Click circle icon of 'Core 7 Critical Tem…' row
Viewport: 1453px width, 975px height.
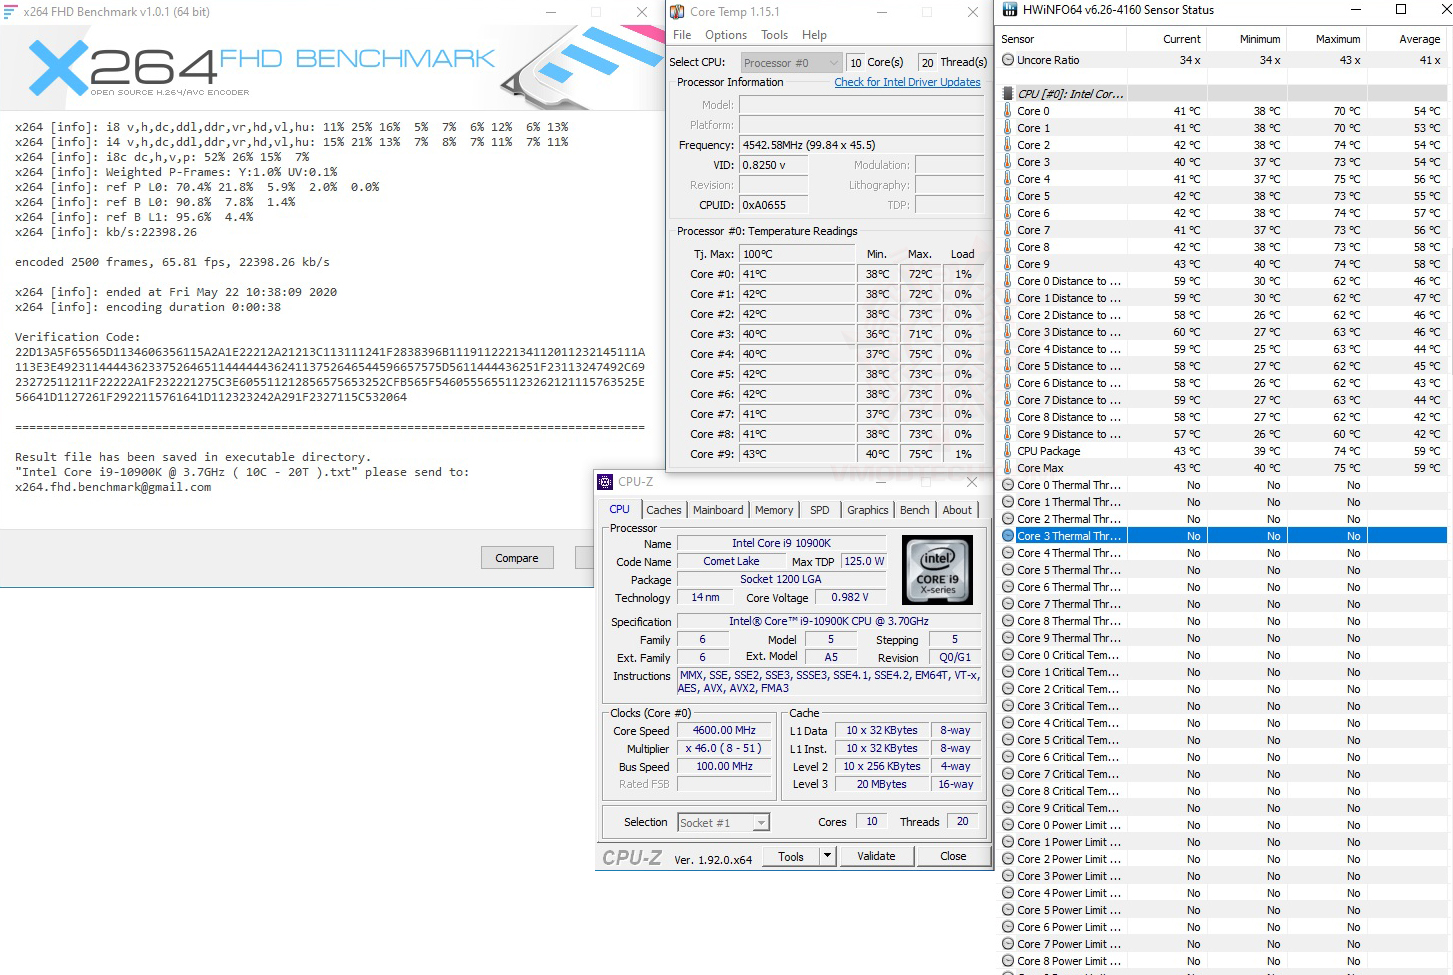[x=1008, y=774]
